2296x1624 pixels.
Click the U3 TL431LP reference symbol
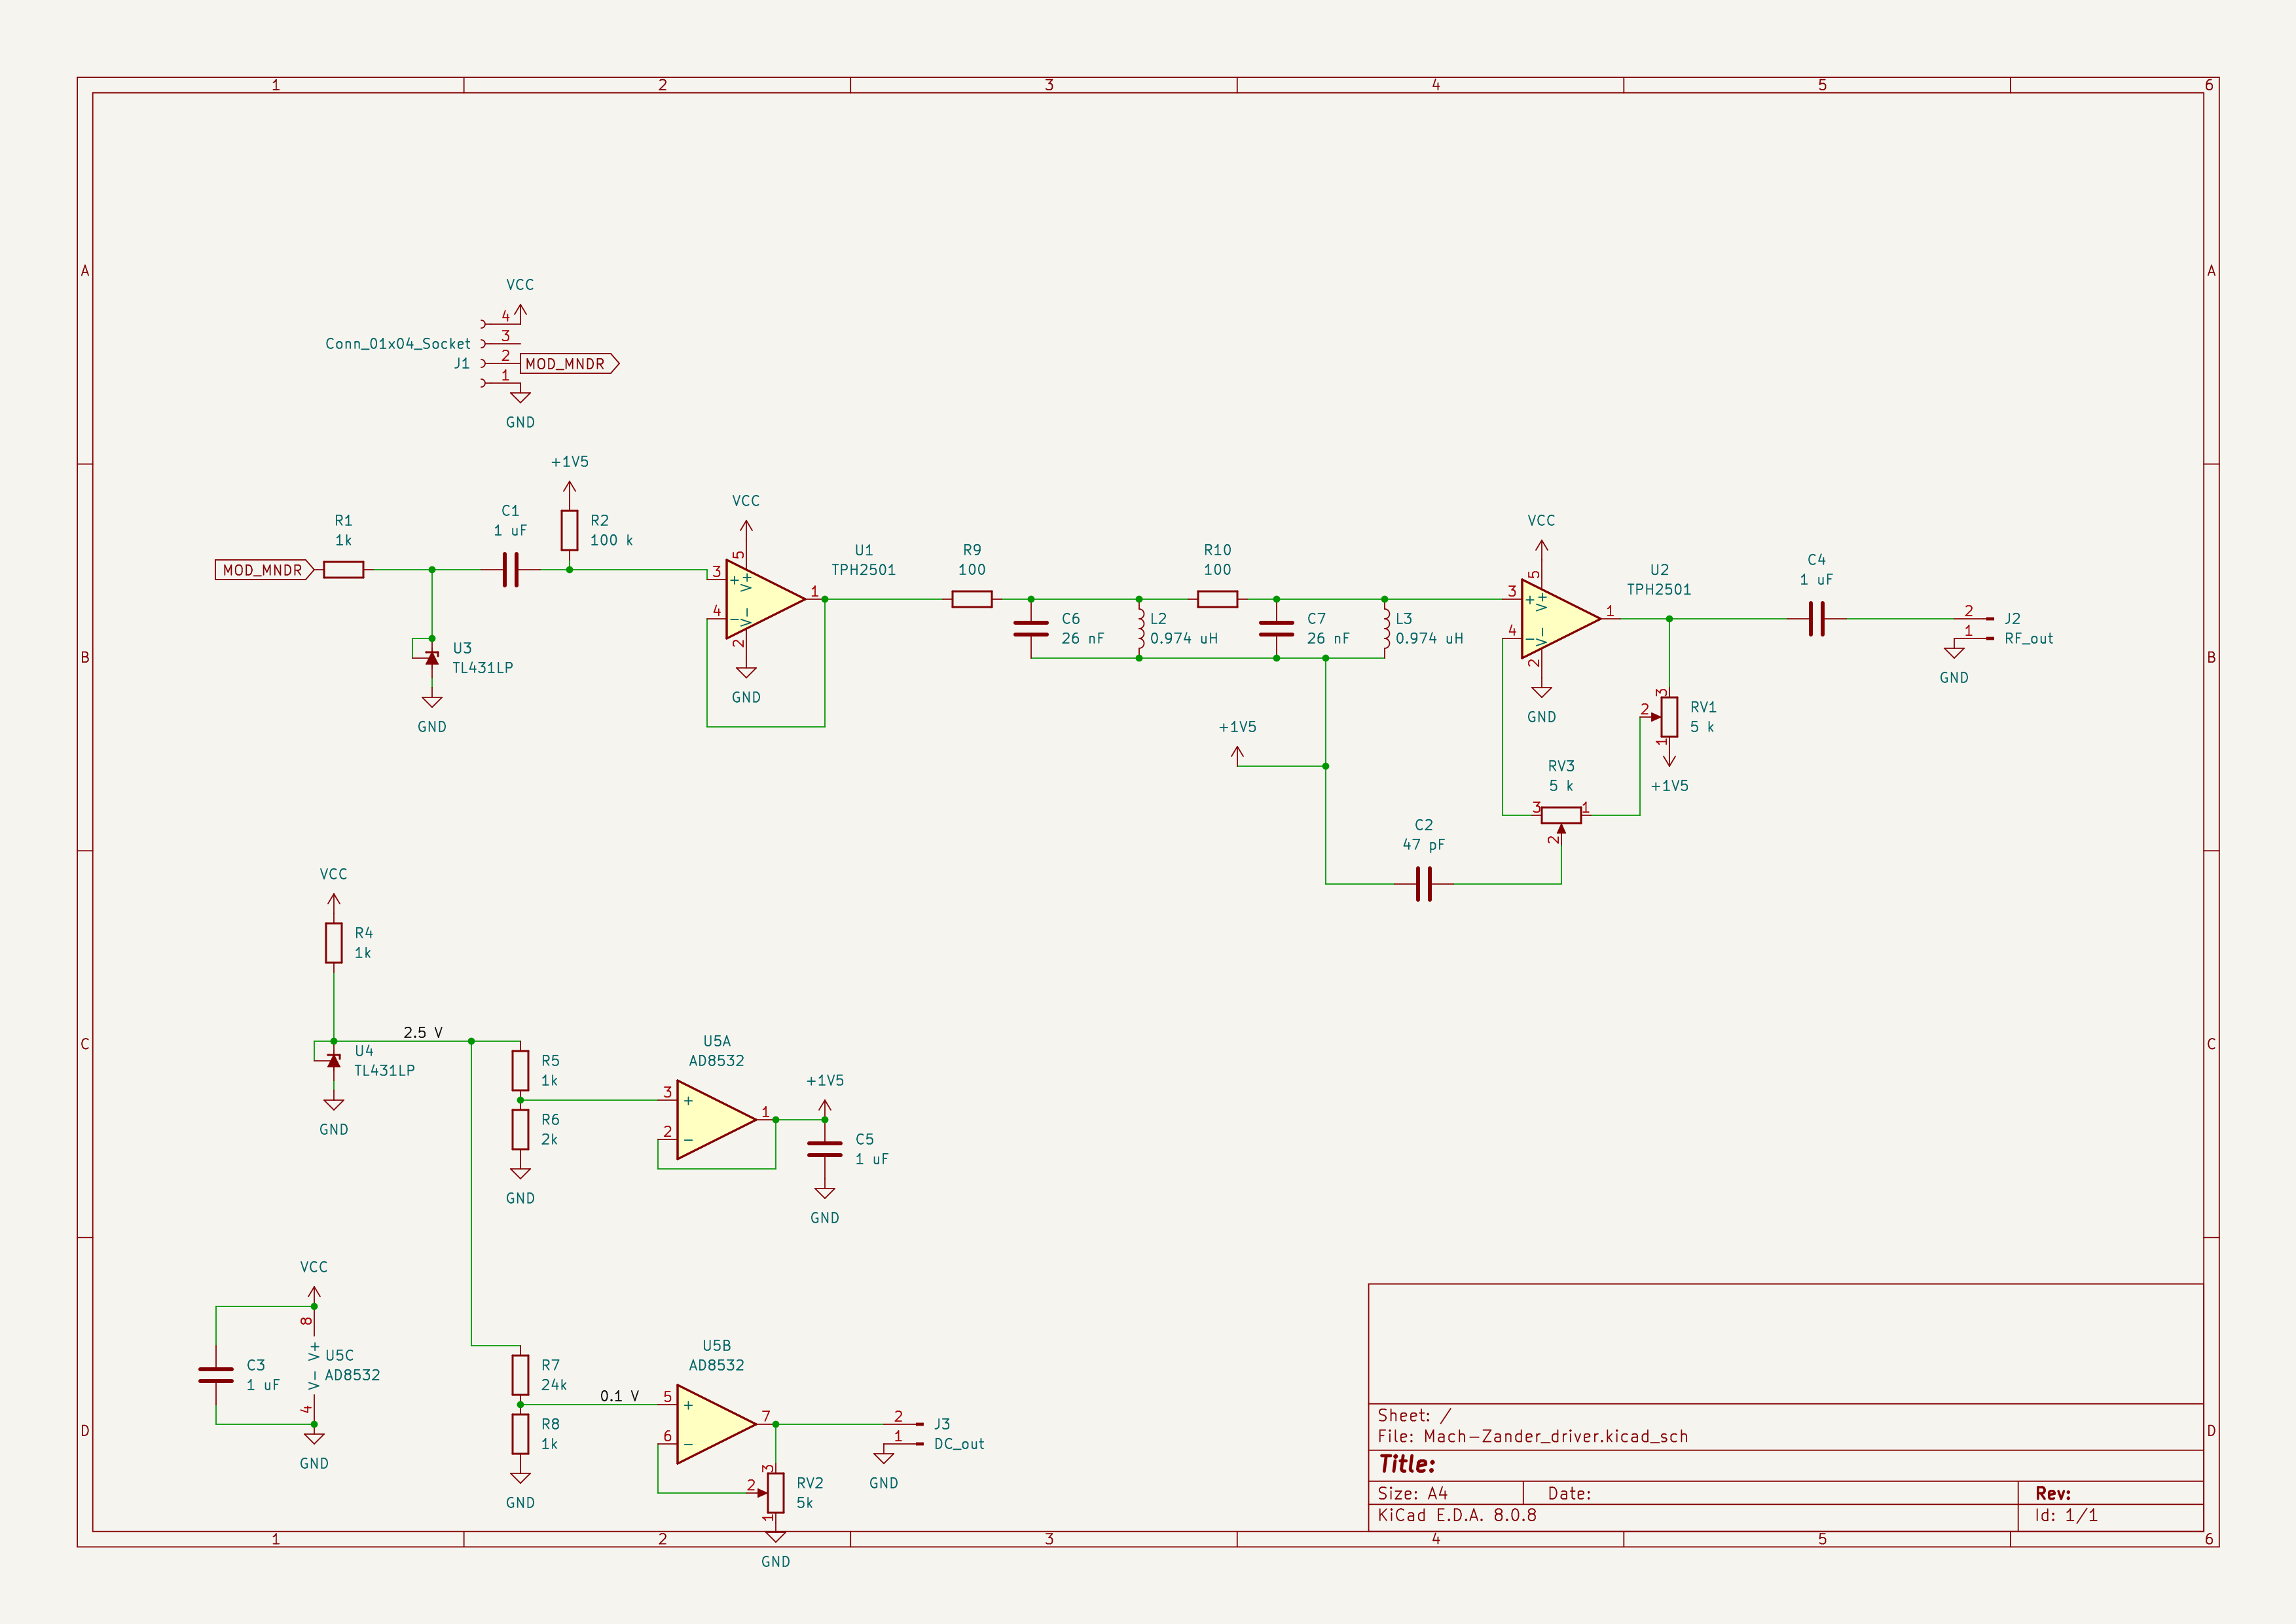432,658
